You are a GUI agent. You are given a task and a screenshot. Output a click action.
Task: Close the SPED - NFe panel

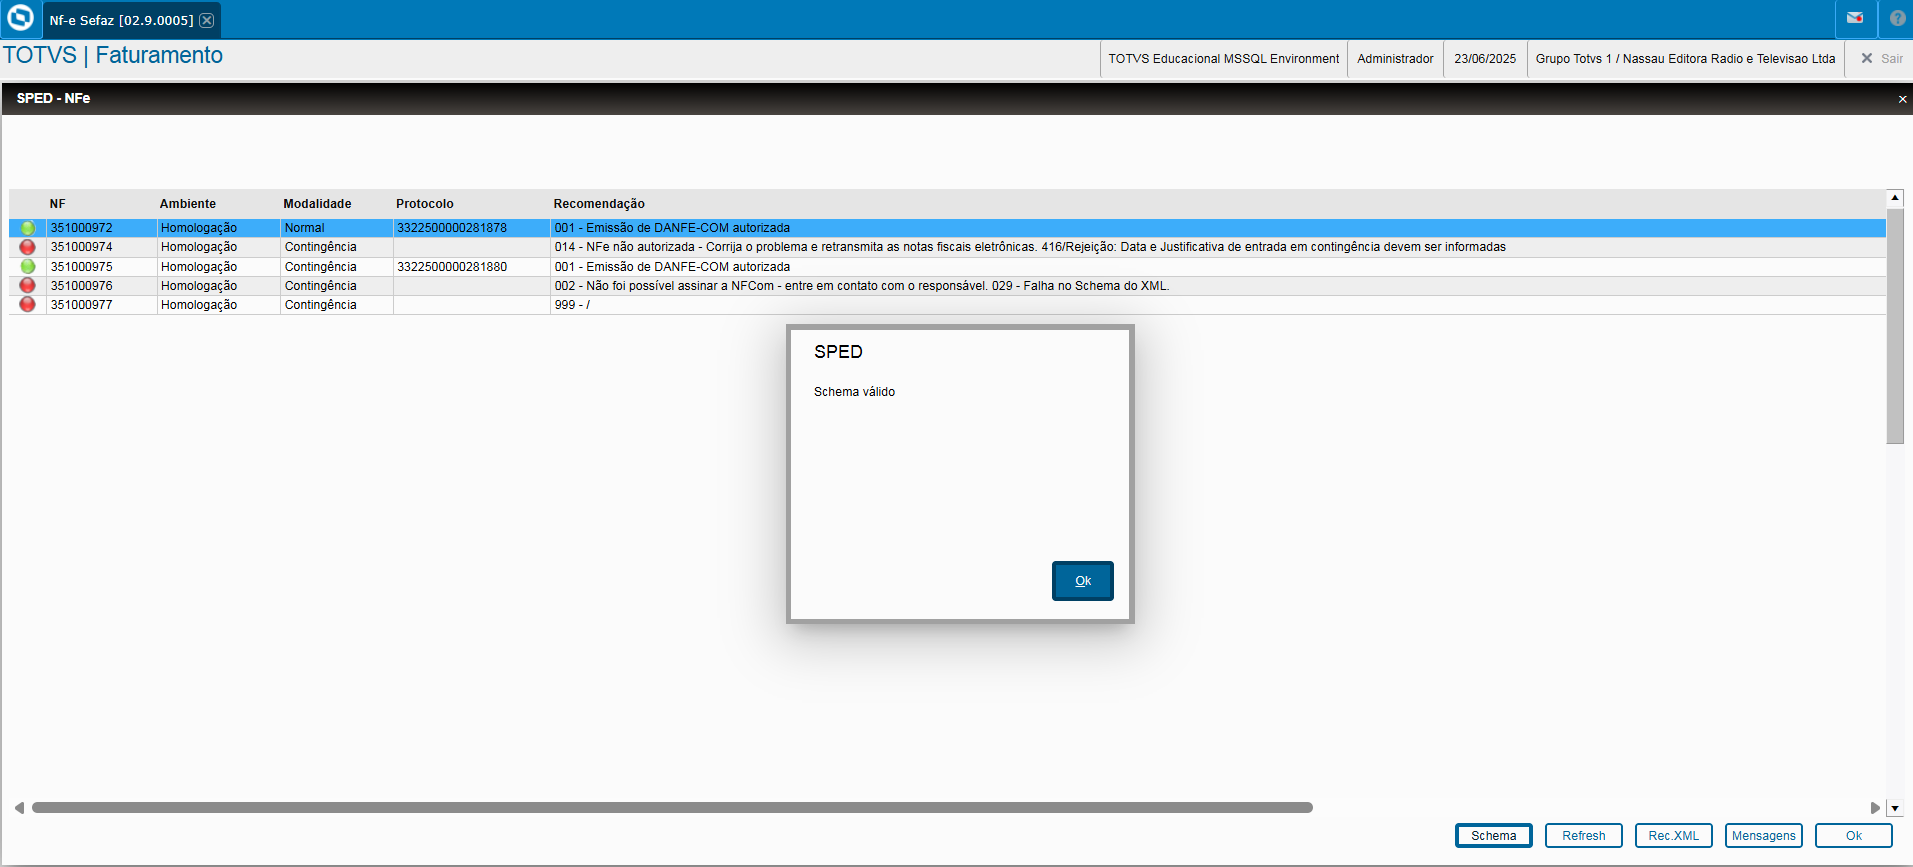[x=1902, y=99]
